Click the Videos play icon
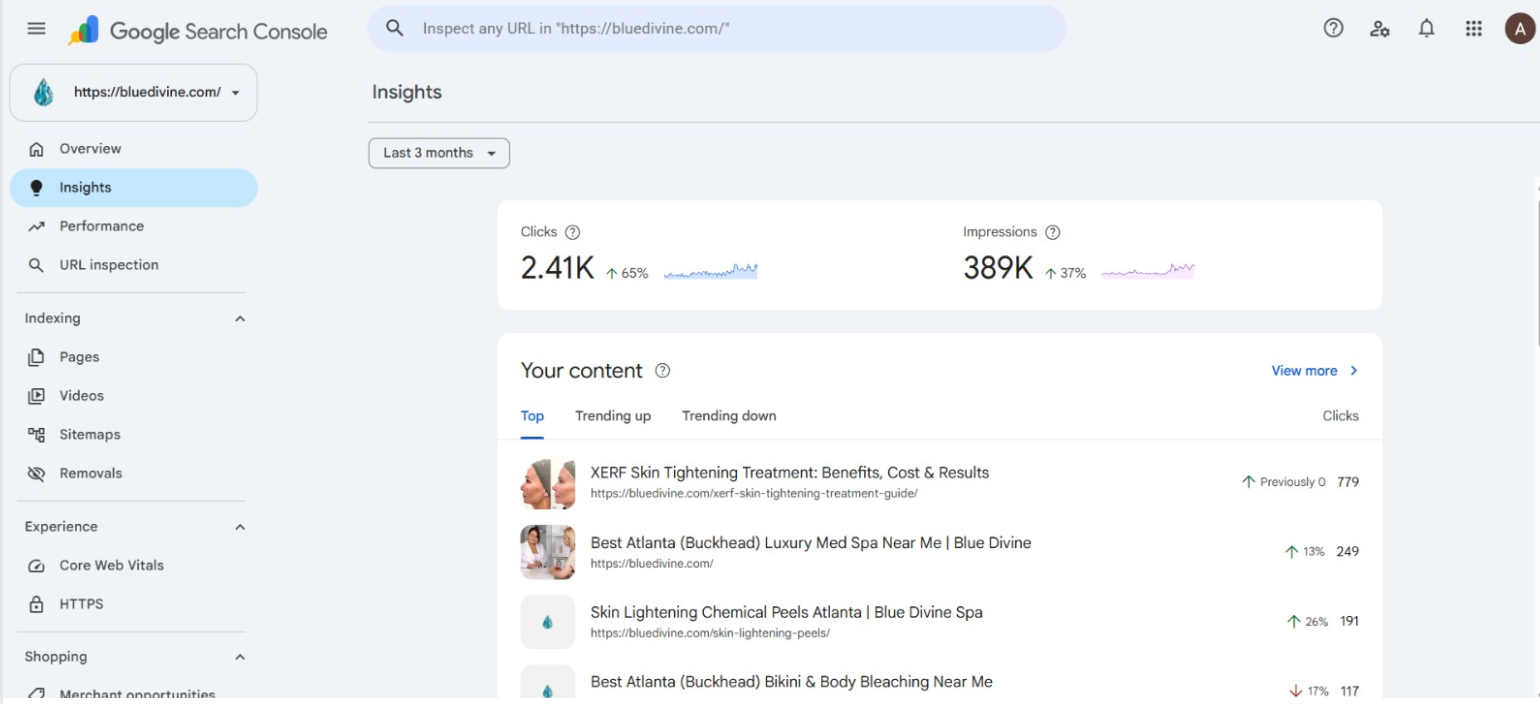 point(37,396)
